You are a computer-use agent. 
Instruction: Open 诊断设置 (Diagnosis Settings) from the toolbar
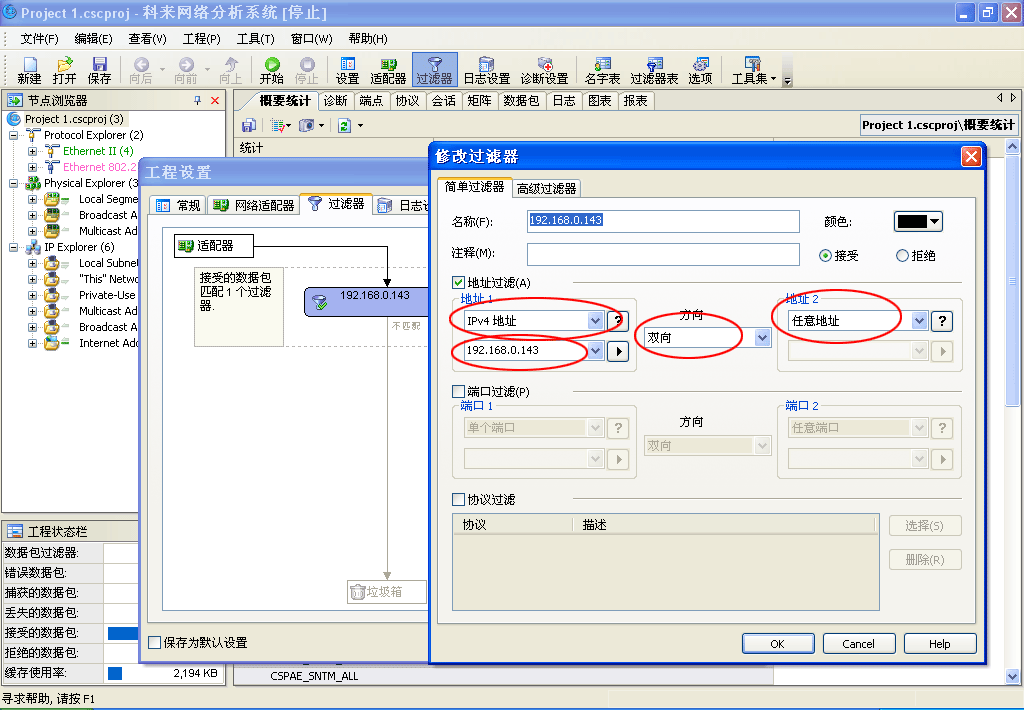coord(544,70)
